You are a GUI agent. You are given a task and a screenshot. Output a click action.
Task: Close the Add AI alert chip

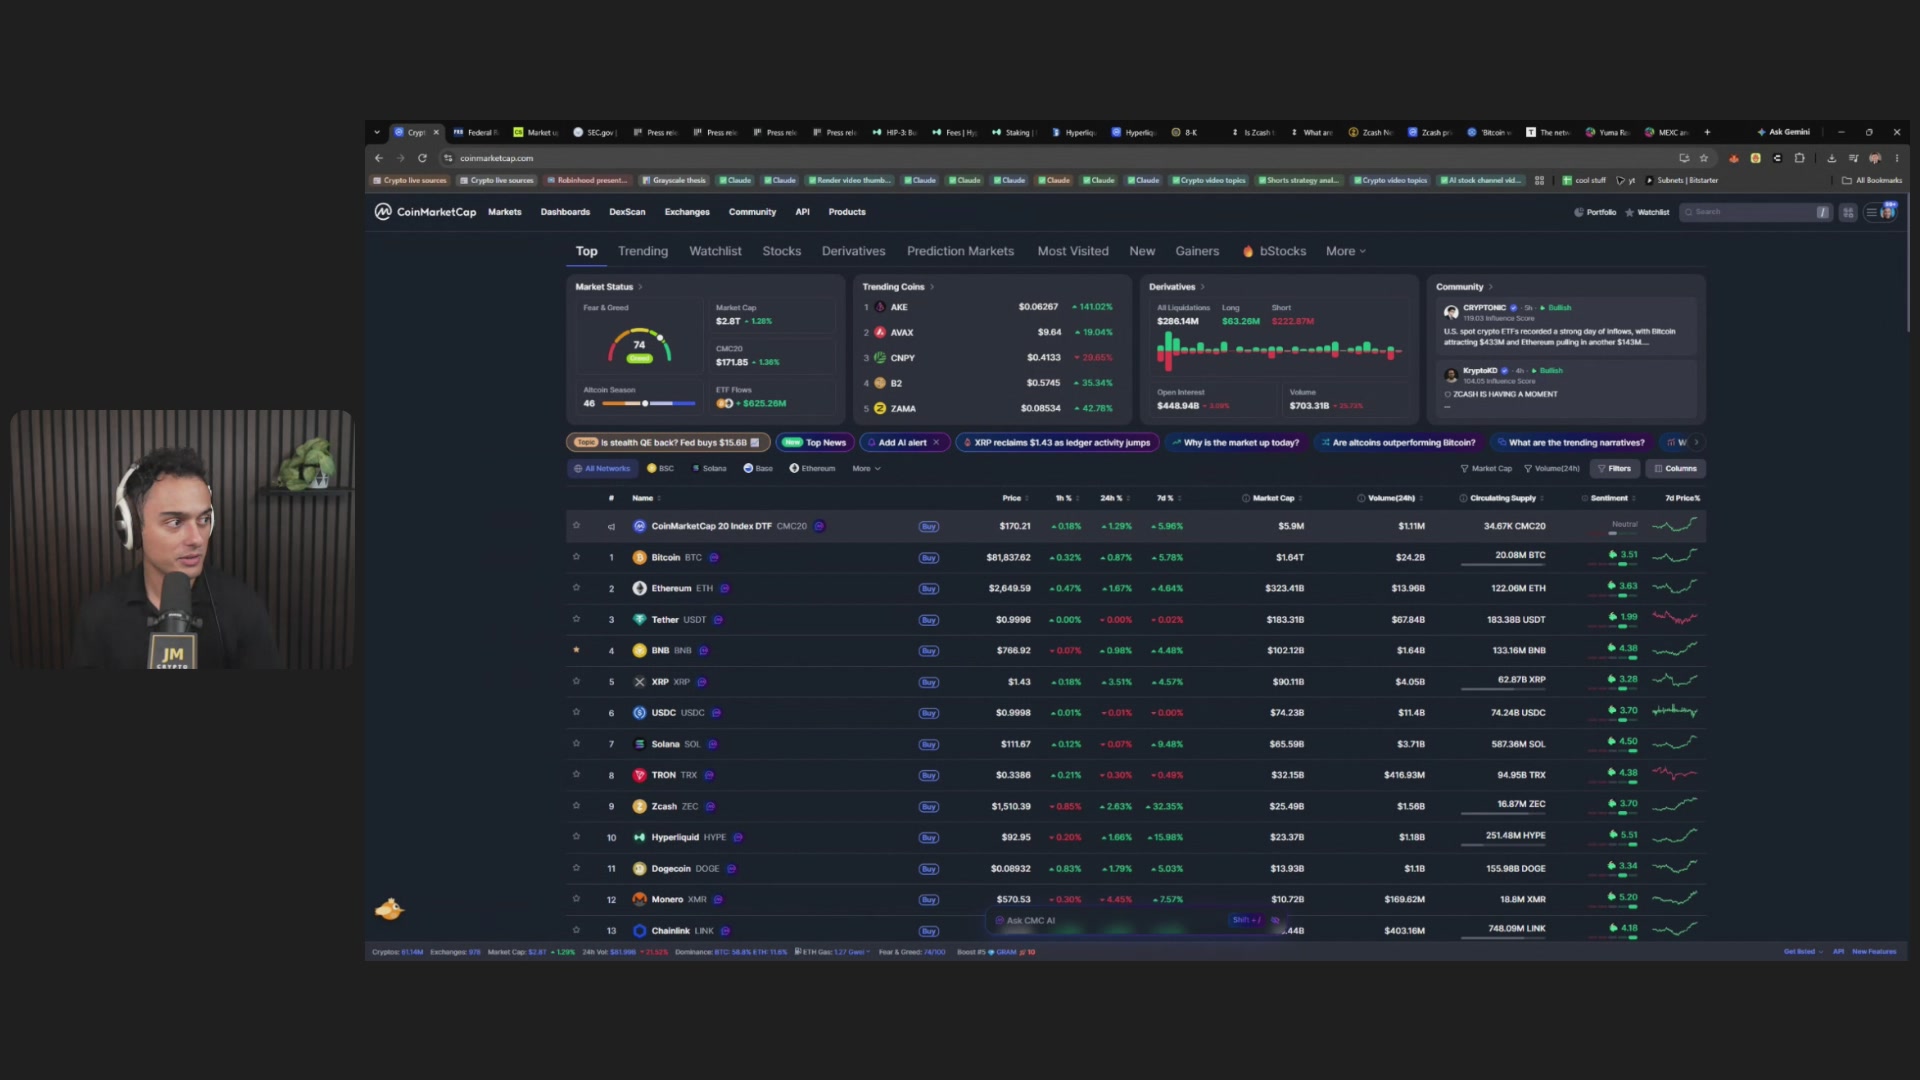coord(936,442)
